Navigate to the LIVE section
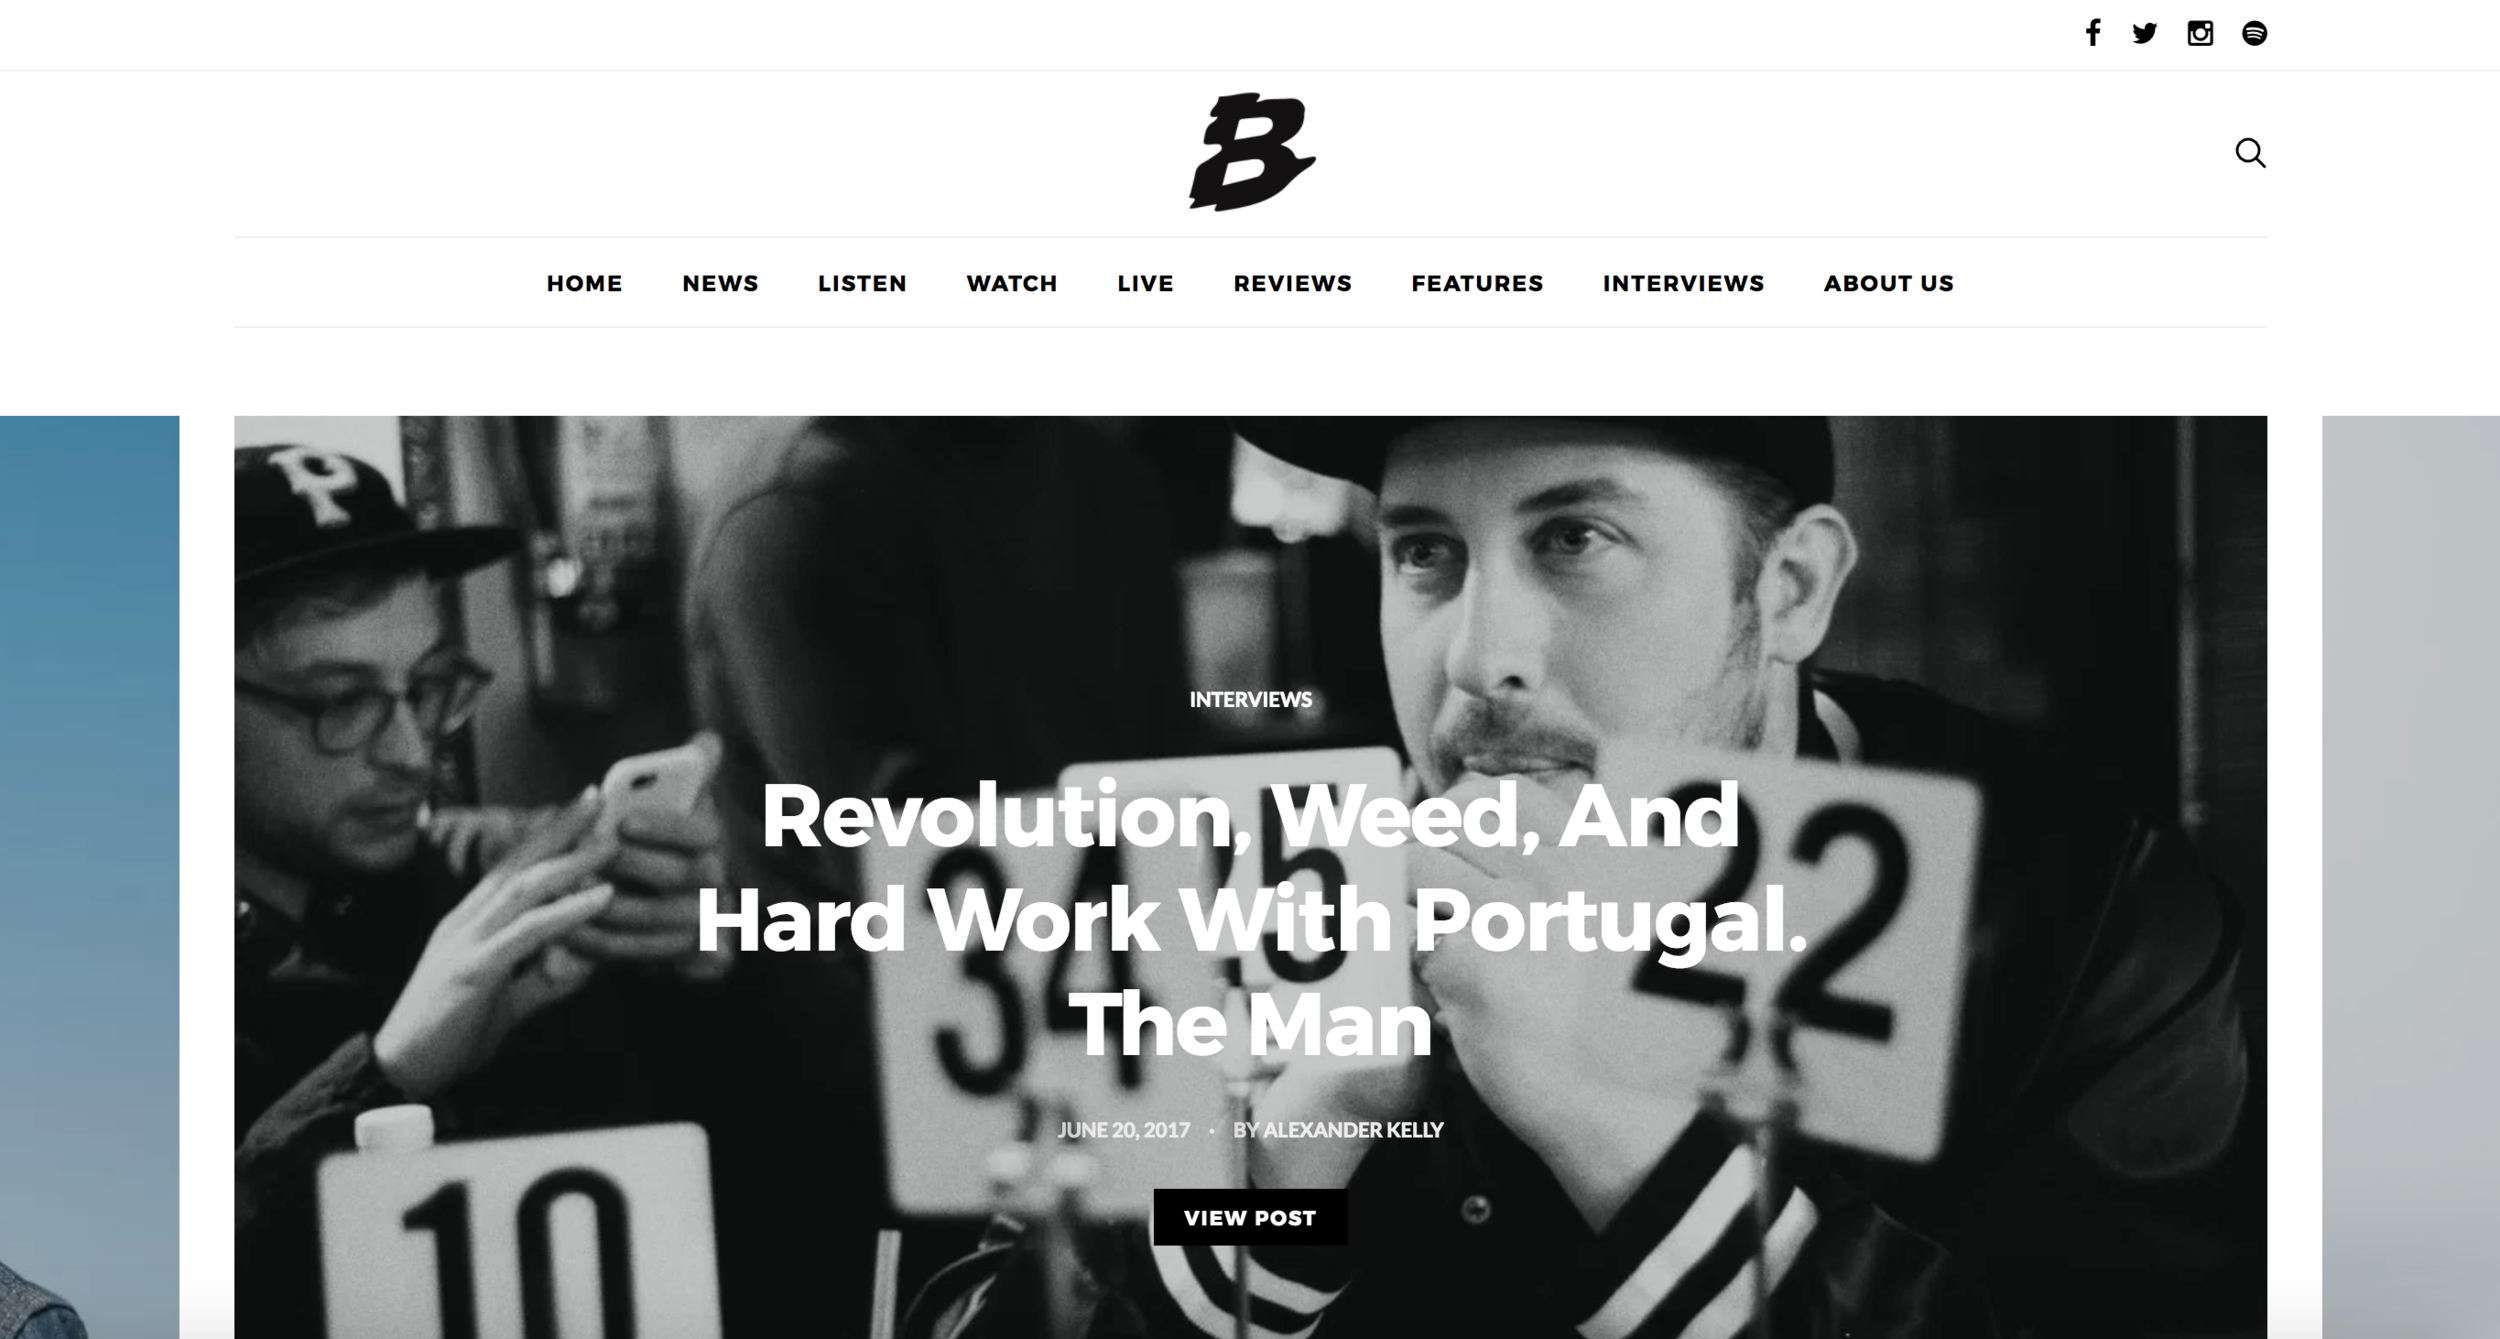Screen dimensions: 2500x1339 pos(1145,283)
